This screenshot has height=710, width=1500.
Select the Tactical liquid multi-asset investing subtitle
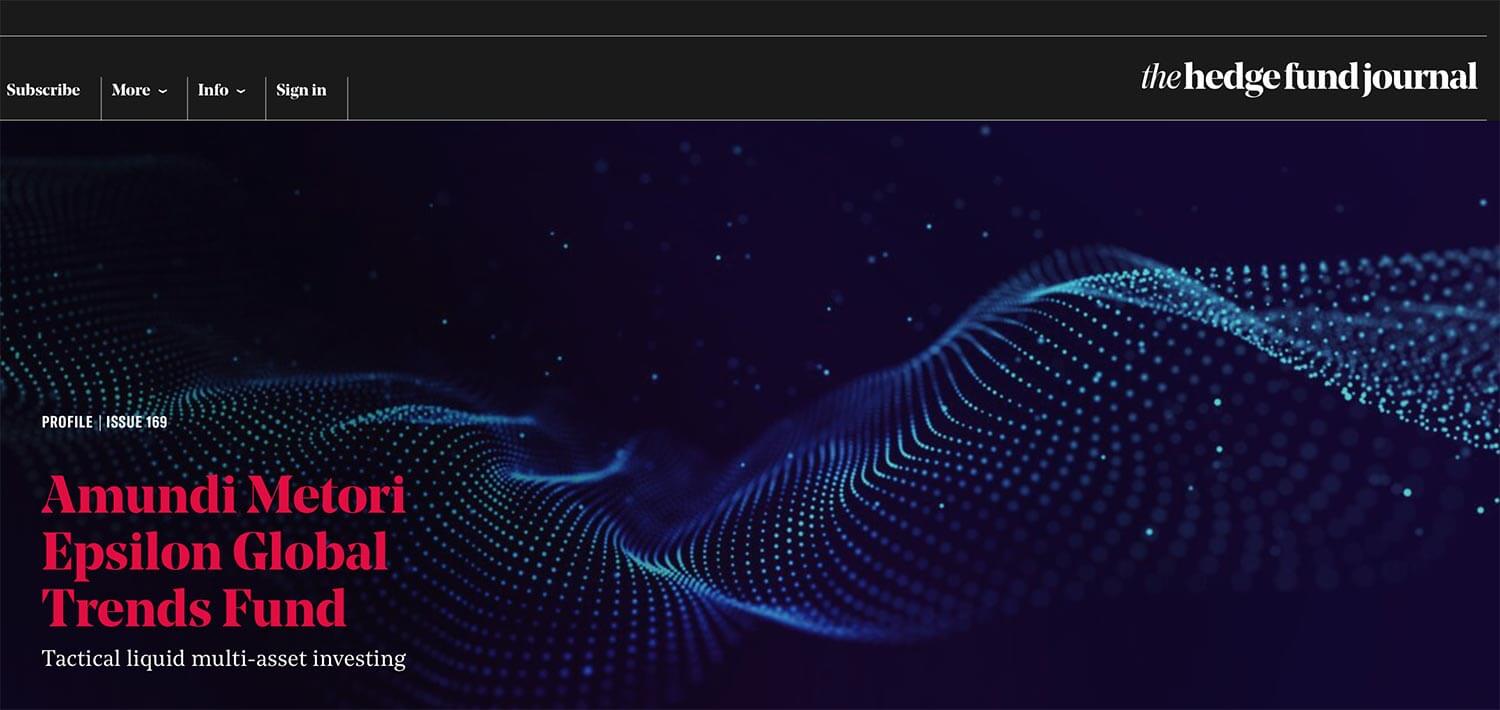[224, 659]
